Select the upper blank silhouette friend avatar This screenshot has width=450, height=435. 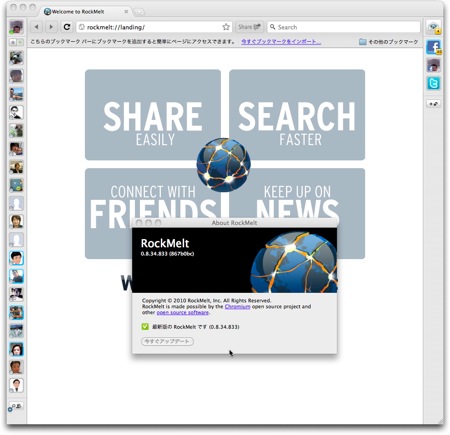click(x=16, y=203)
